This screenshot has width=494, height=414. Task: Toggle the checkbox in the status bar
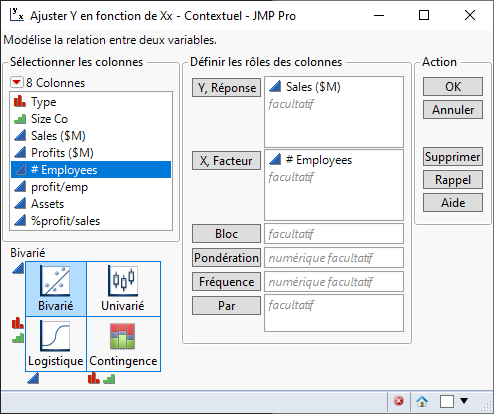[447, 401]
